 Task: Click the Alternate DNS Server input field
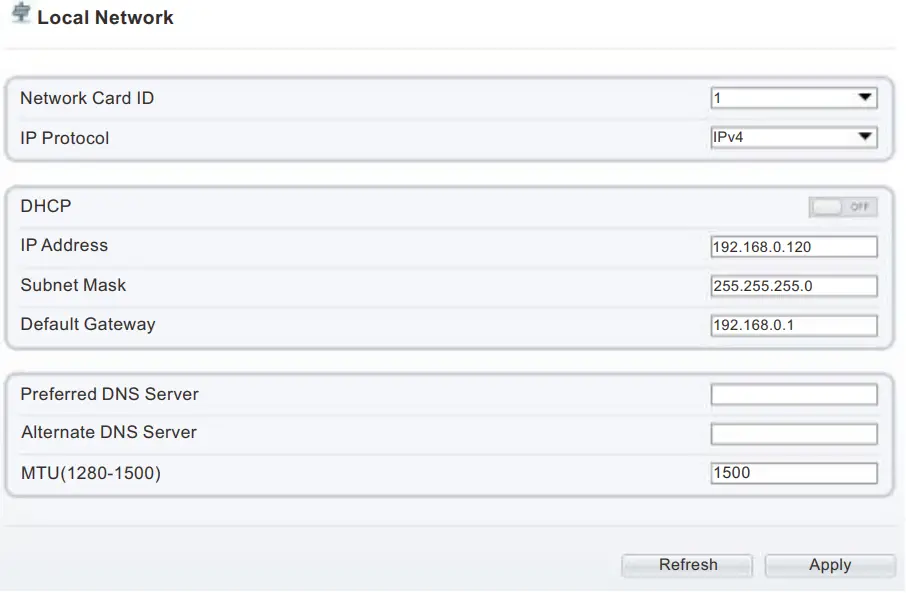793,432
